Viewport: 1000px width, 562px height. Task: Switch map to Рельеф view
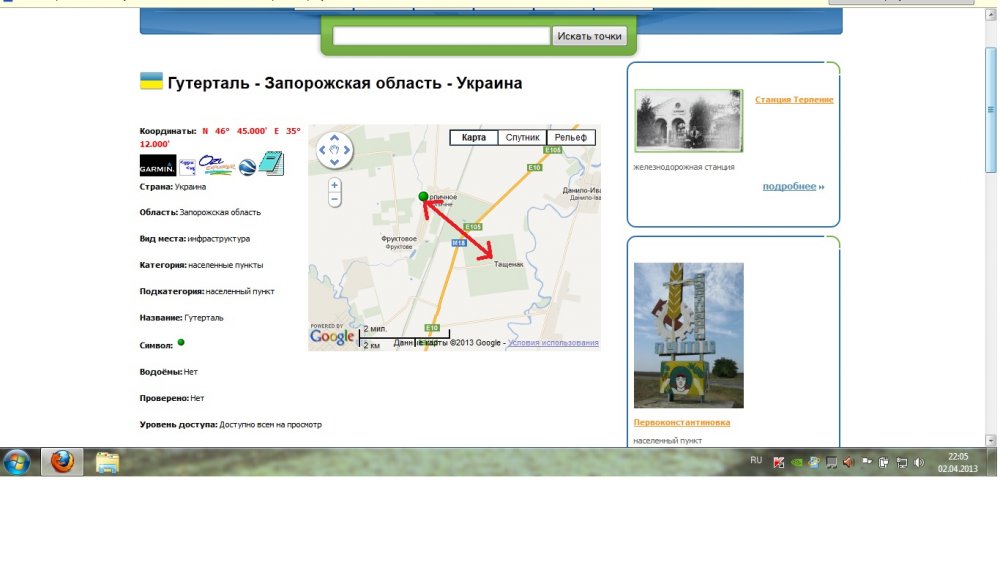tap(572, 138)
